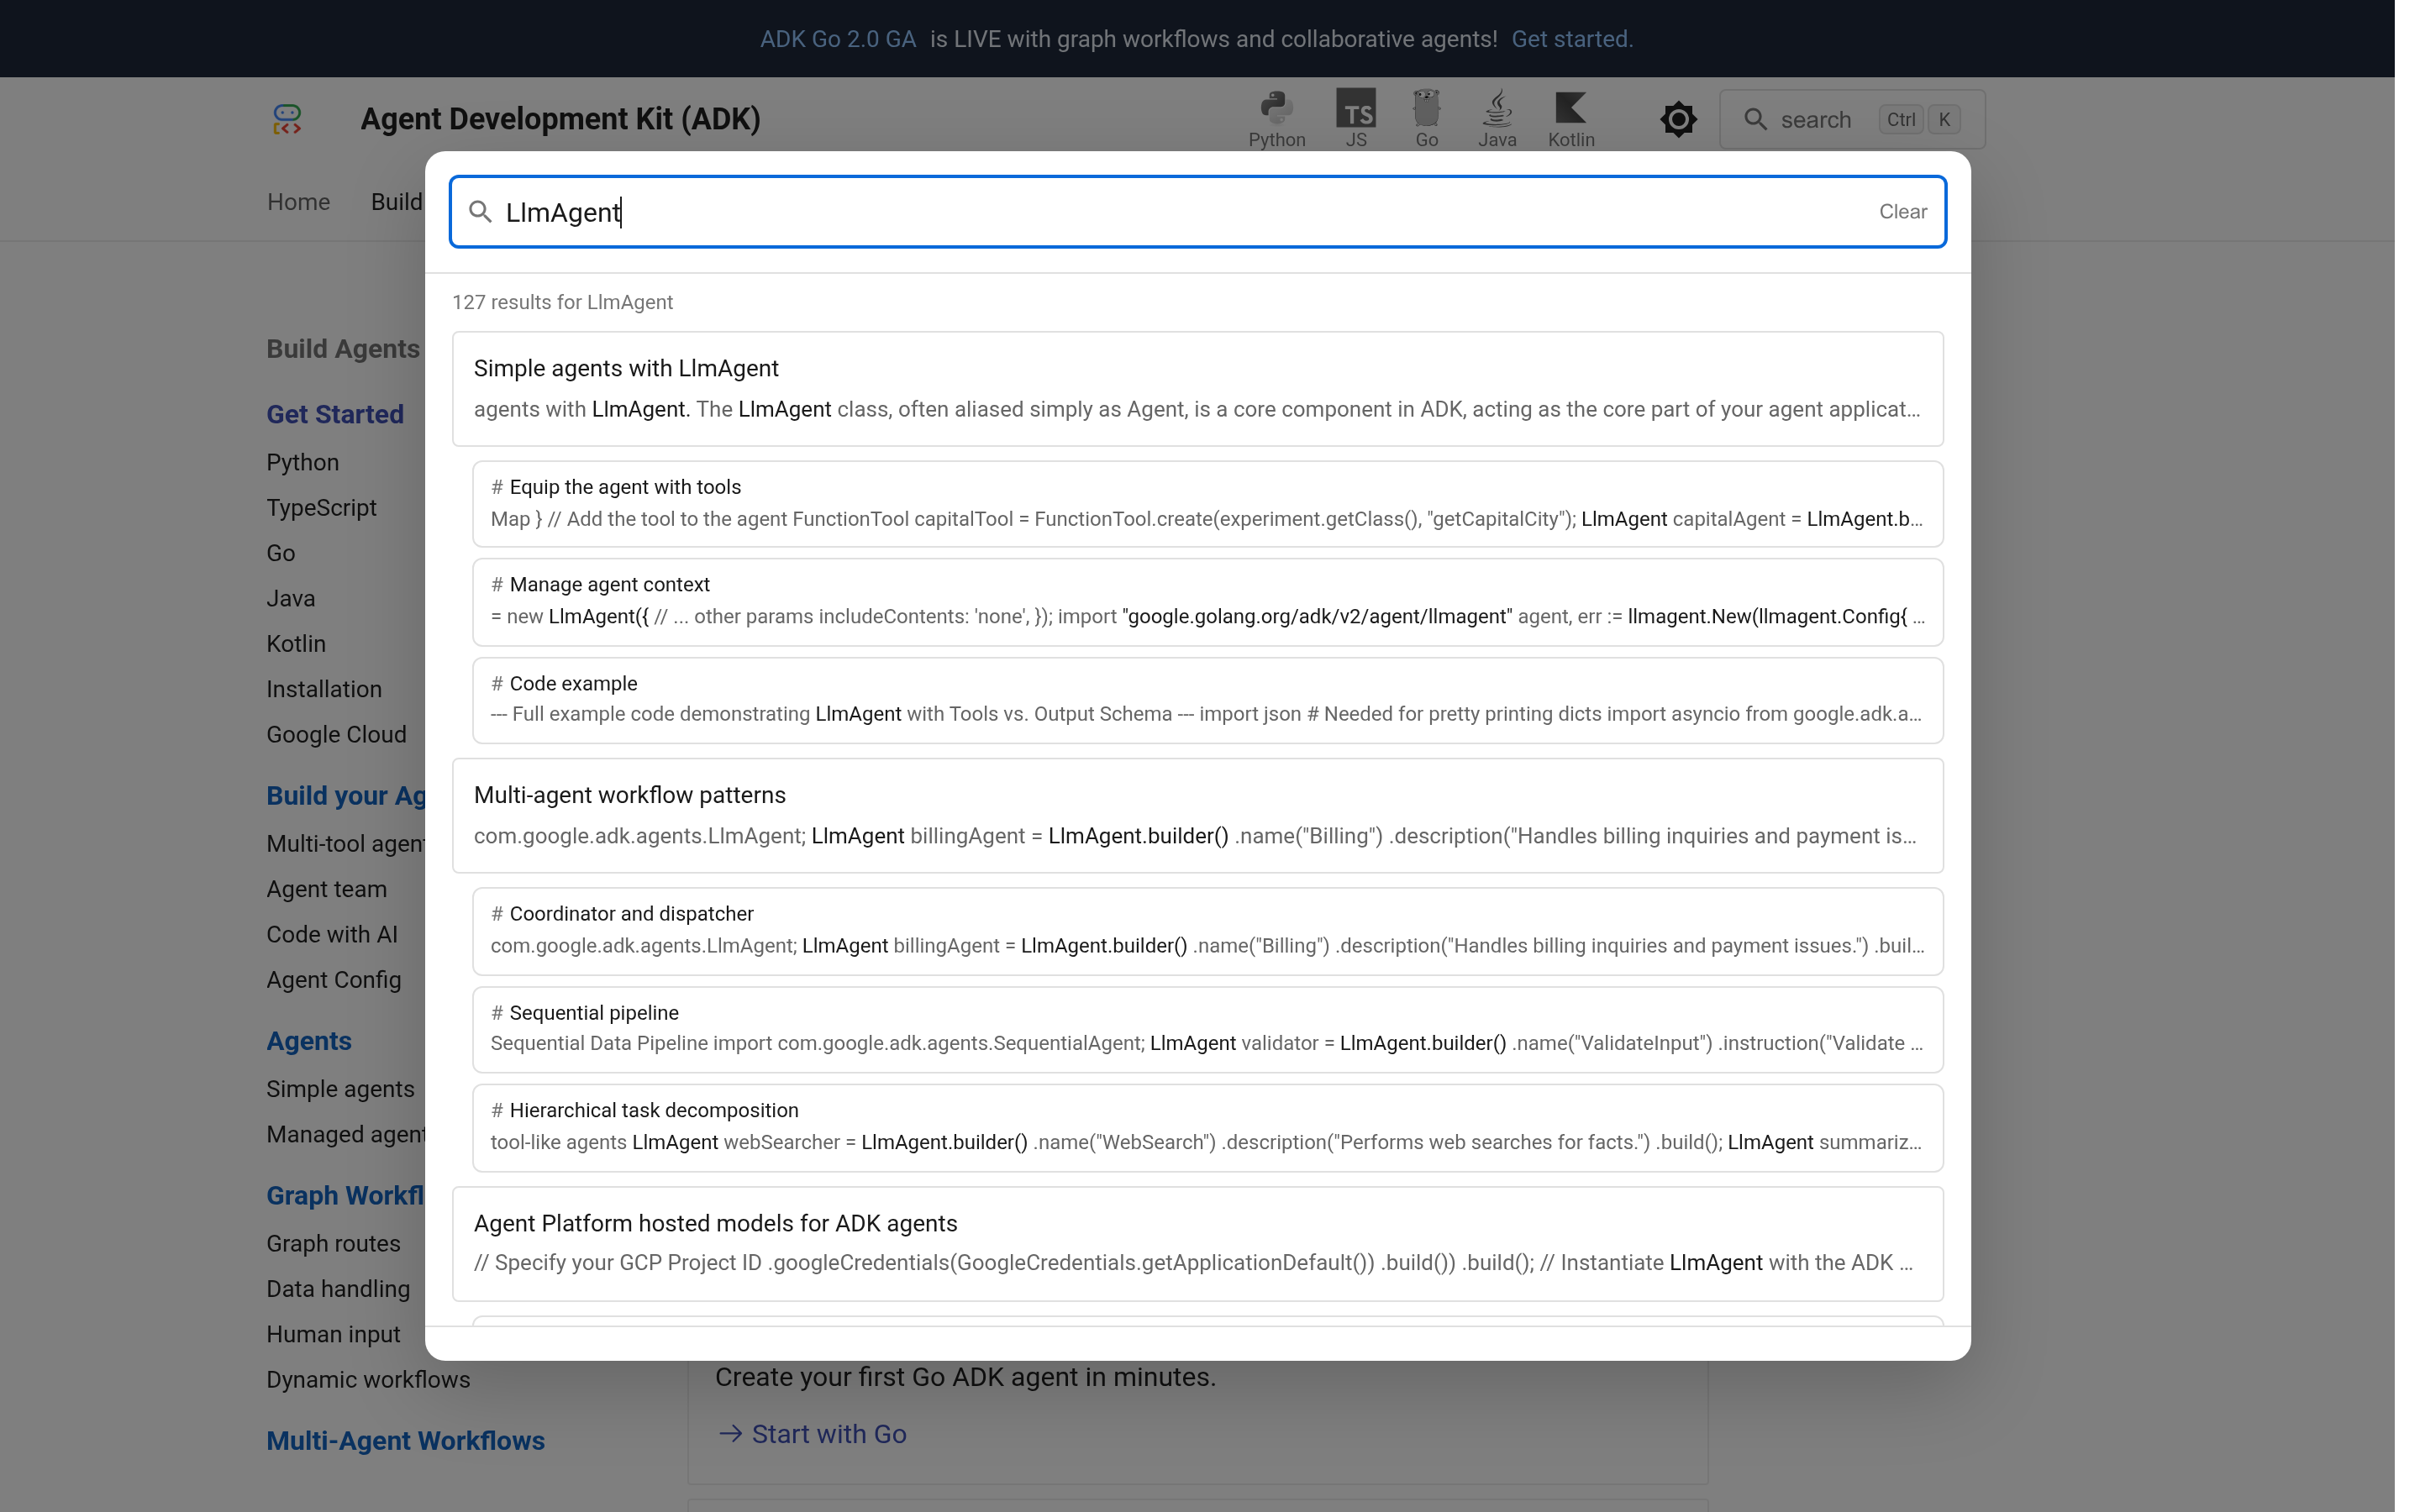This screenshot has height=1512, width=2420.
Task: Click the magnifier icon in the header search box
Action: (x=1755, y=119)
